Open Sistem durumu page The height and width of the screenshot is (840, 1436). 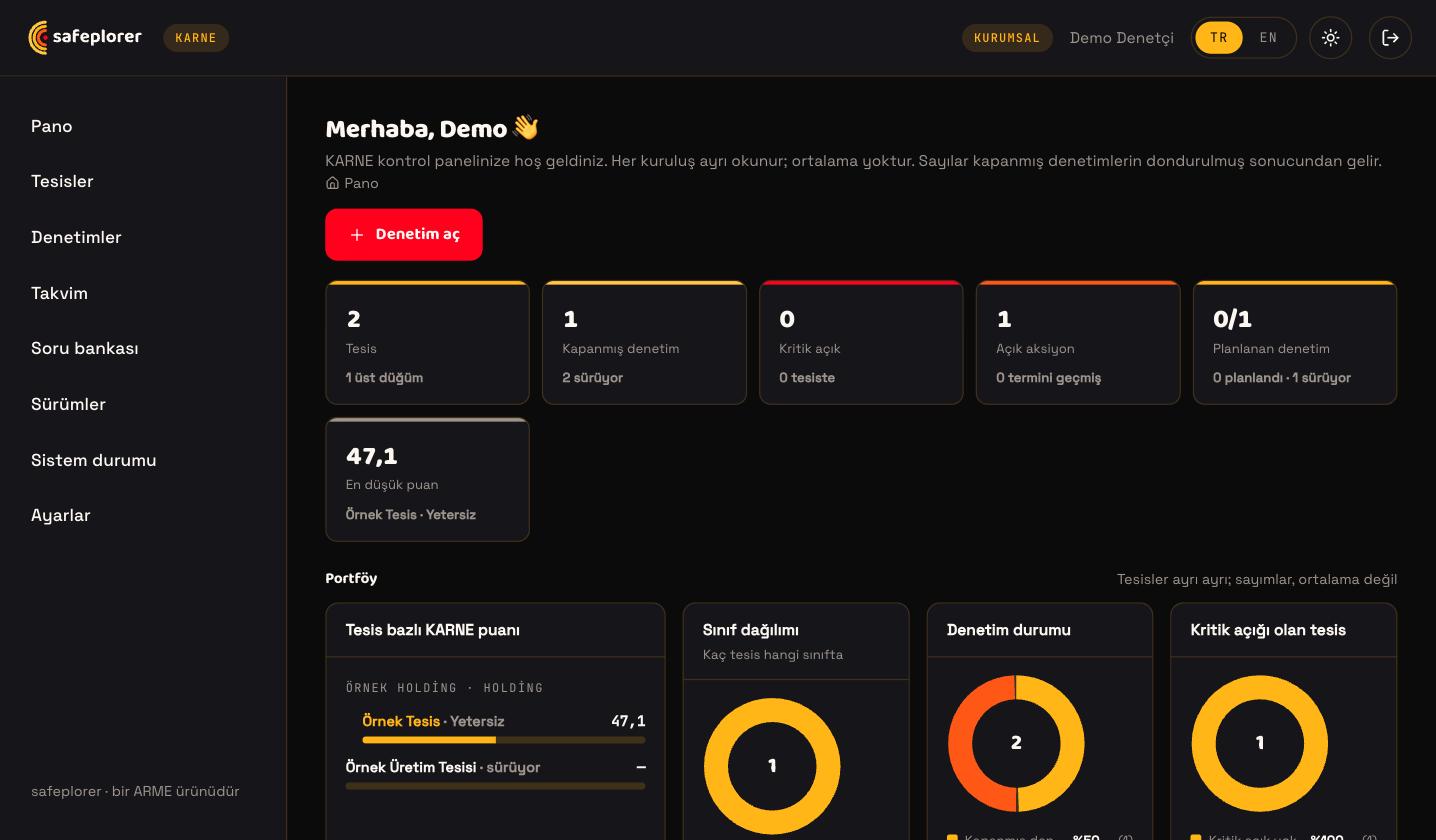click(x=94, y=460)
